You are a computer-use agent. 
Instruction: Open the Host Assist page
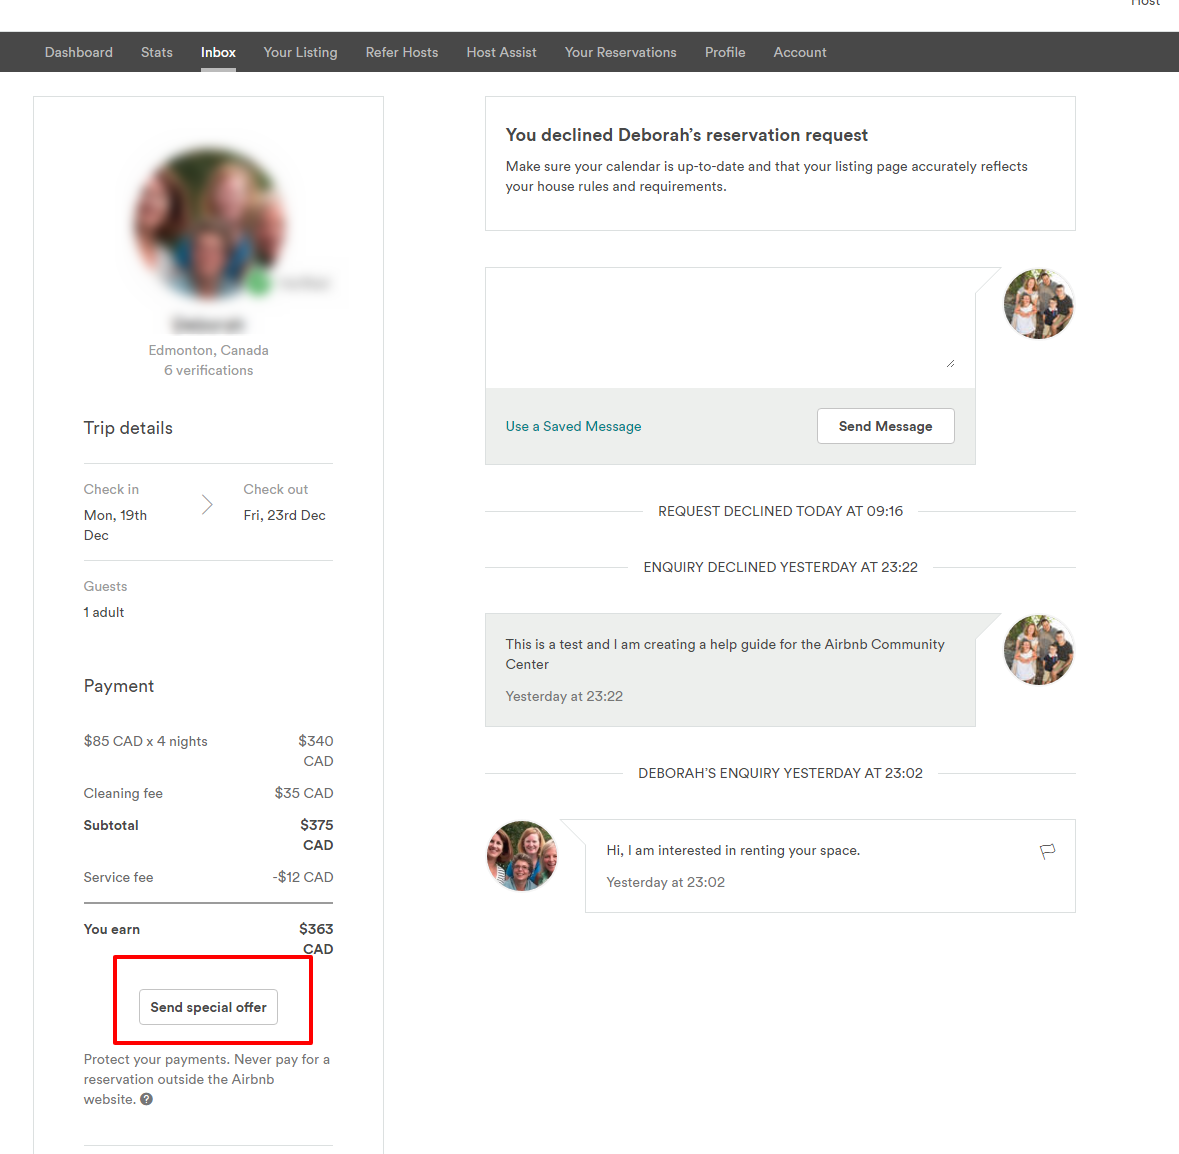tap(501, 52)
